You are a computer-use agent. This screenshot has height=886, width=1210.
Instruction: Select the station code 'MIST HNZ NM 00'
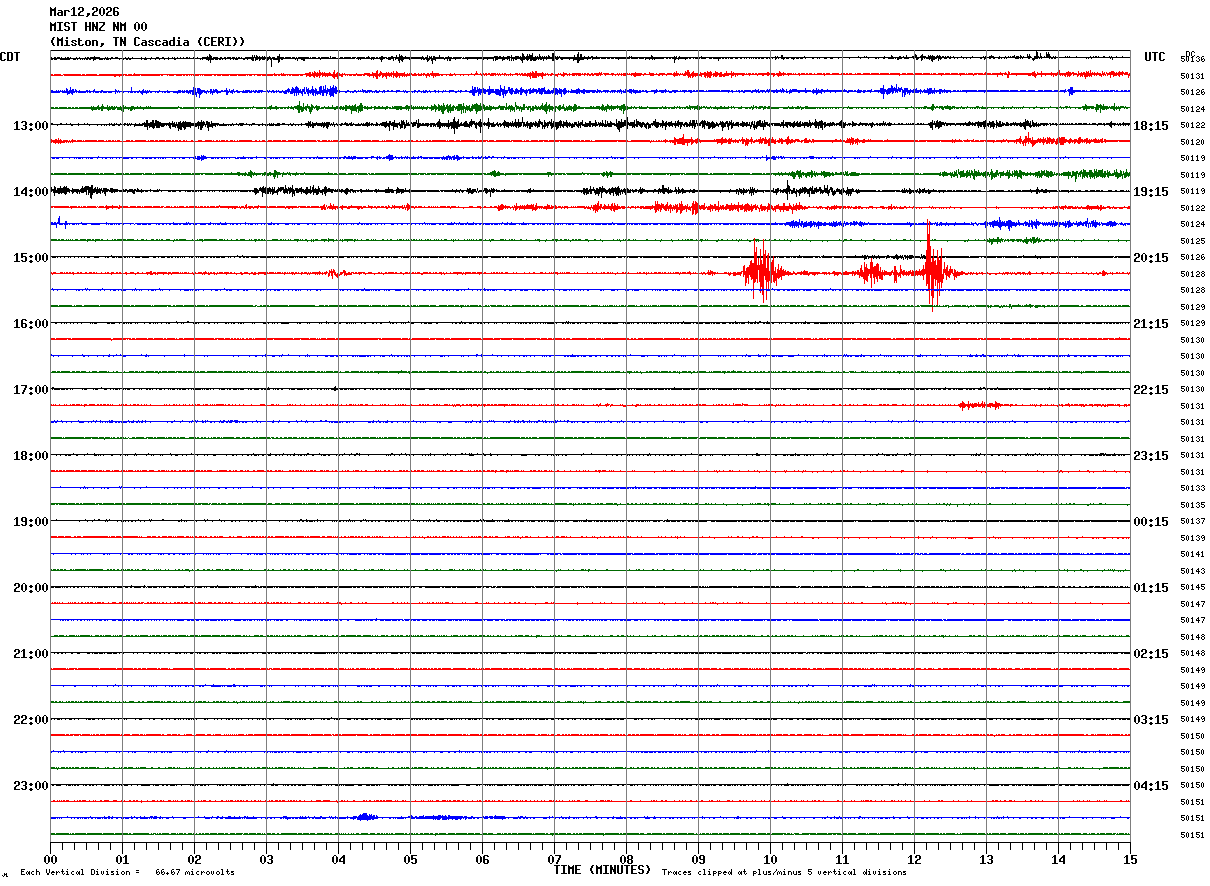coord(98,27)
